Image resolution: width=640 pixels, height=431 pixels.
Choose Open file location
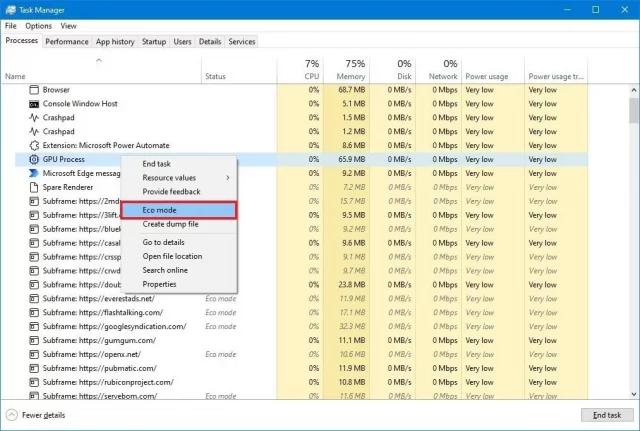pyautogui.click(x=179, y=256)
